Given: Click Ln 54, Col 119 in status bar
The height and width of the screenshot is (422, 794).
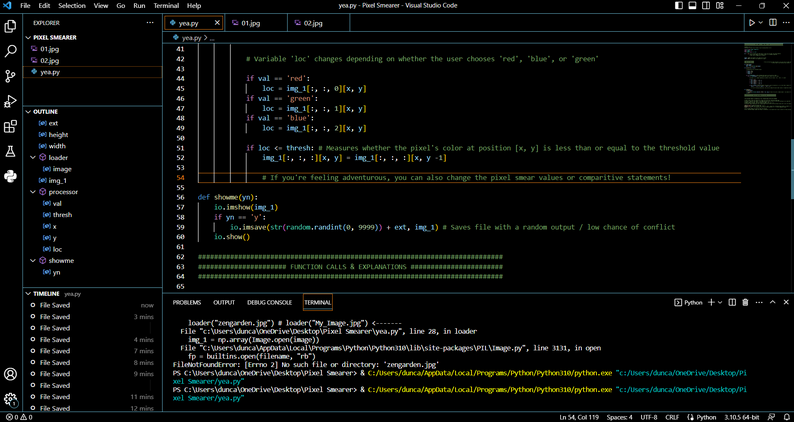Looking at the screenshot, I should point(578,417).
